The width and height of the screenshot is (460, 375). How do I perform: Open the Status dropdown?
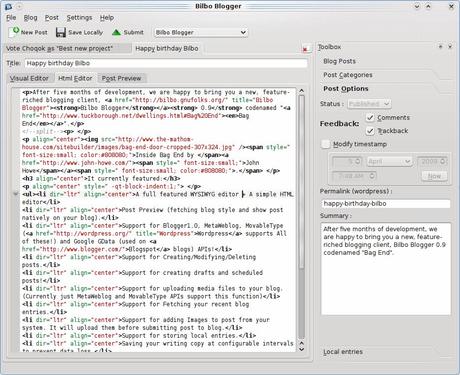pyautogui.click(x=369, y=104)
